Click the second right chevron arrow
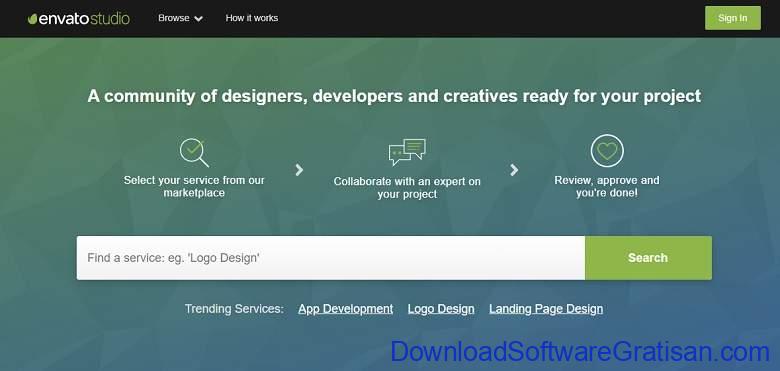Screen dimensions: 780x371 tap(514, 170)
